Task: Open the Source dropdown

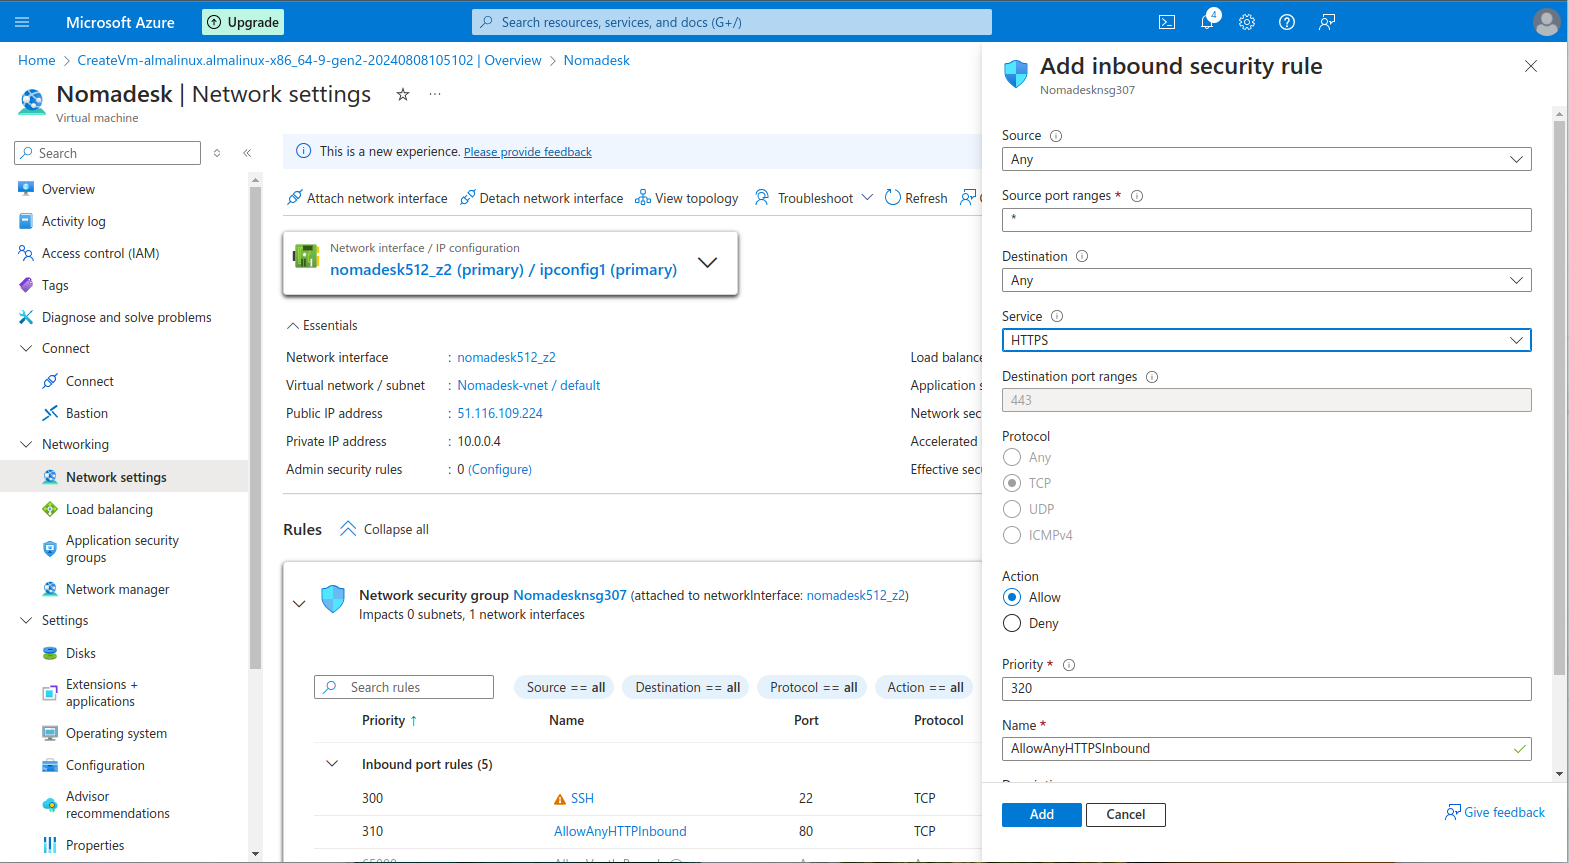Action: pos(1266,159)
